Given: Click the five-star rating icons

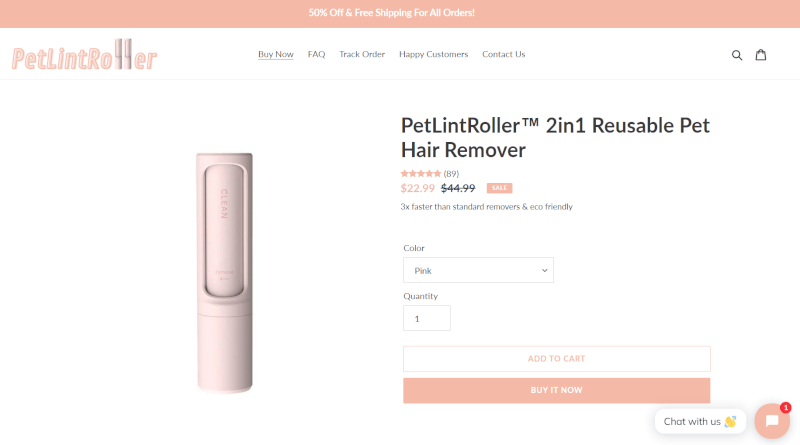Looking at the screenshot, I should pos(421,174).
